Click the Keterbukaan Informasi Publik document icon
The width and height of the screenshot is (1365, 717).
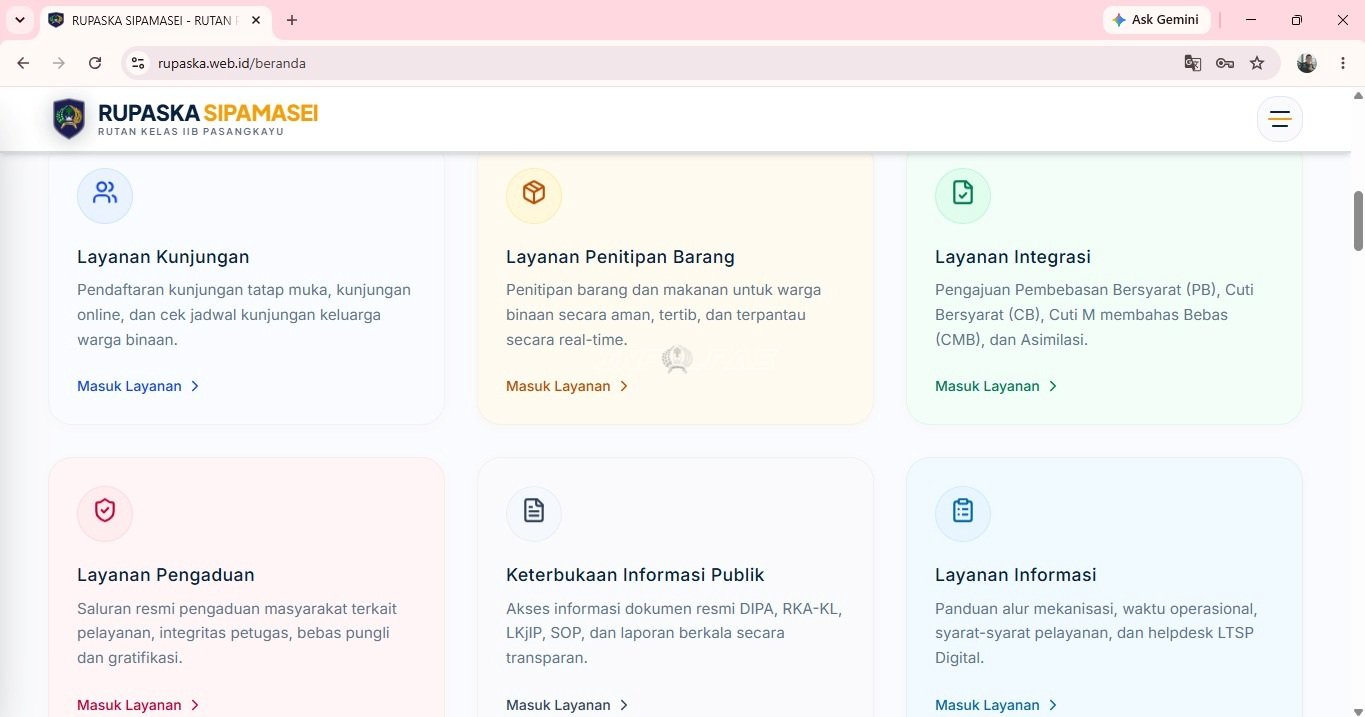point(534,512)
